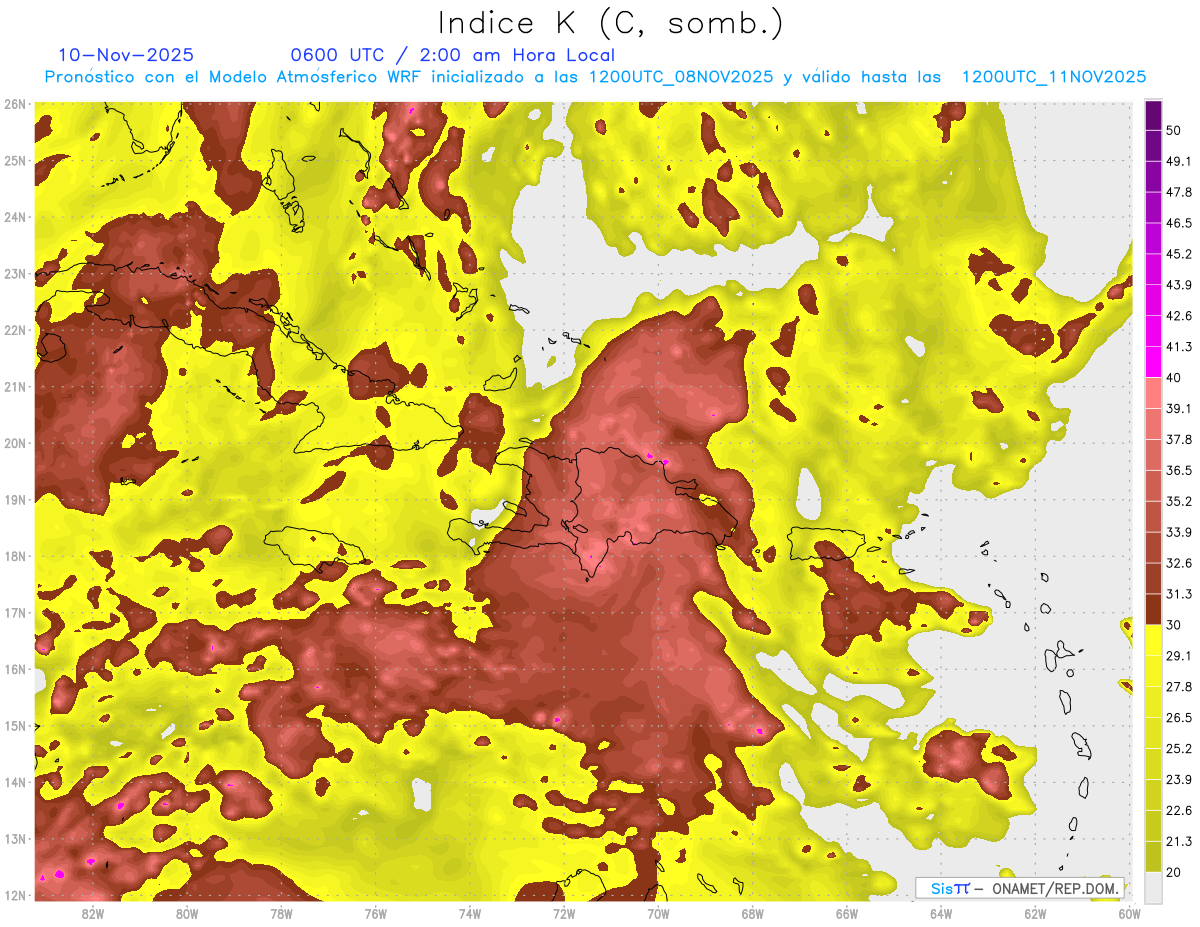Pick the 72W longitude label
Screen dimensions: 1200x927
coord(564,913)
